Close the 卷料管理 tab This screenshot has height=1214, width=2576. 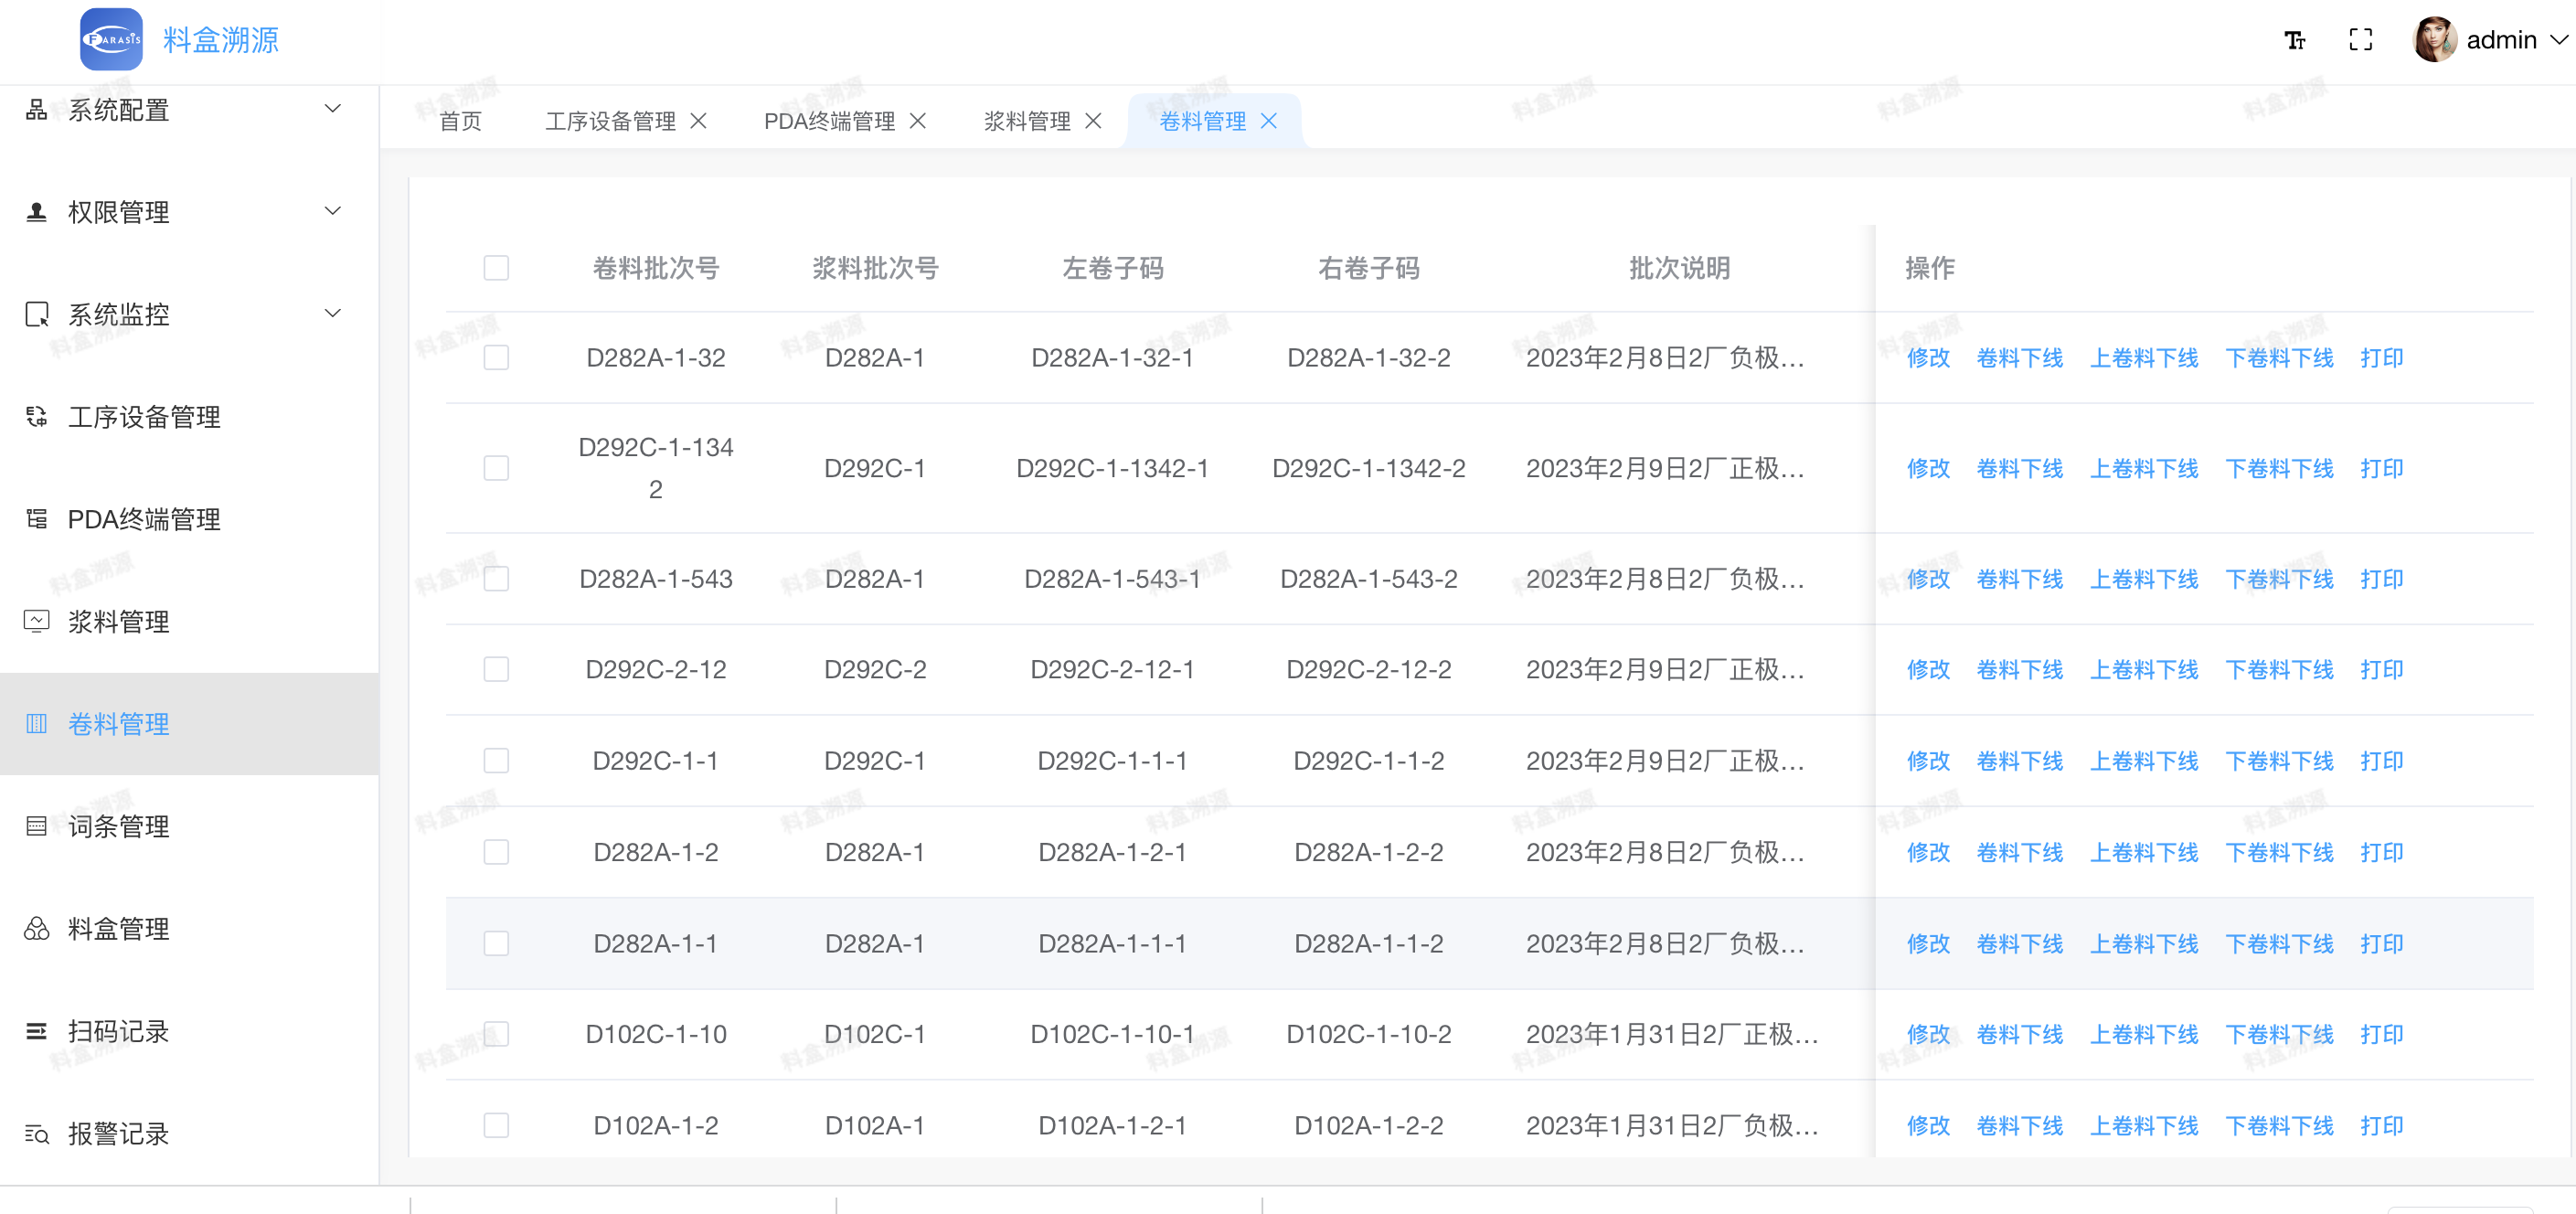[1269, 121]
